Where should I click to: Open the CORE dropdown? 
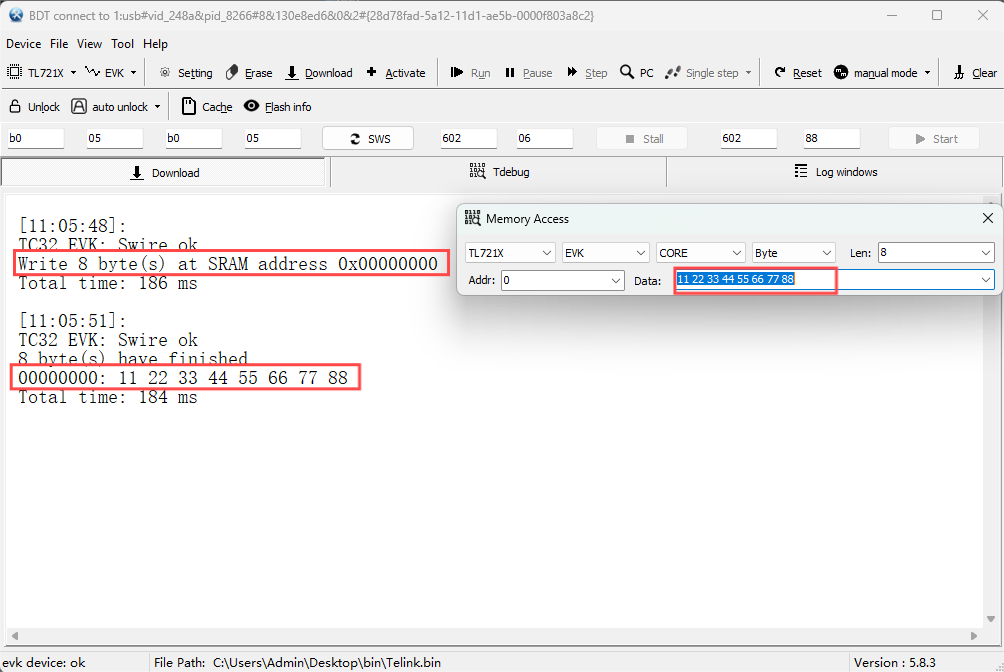tap(700, 253)
